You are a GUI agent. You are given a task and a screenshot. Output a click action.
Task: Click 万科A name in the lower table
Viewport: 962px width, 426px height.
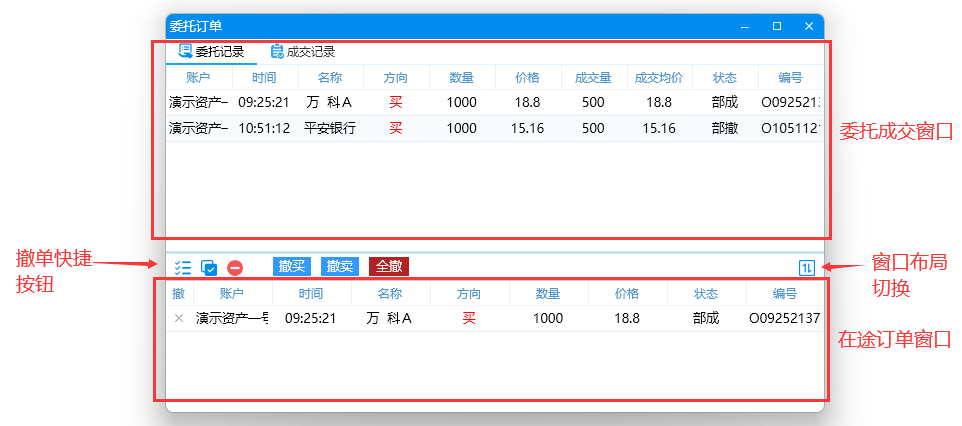point(390,319)
